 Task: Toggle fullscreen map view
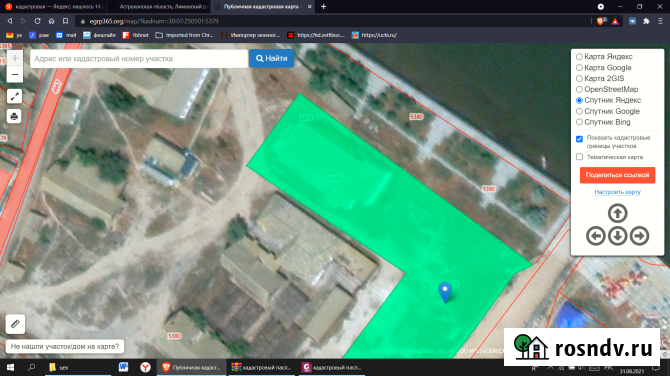[15, 96]
